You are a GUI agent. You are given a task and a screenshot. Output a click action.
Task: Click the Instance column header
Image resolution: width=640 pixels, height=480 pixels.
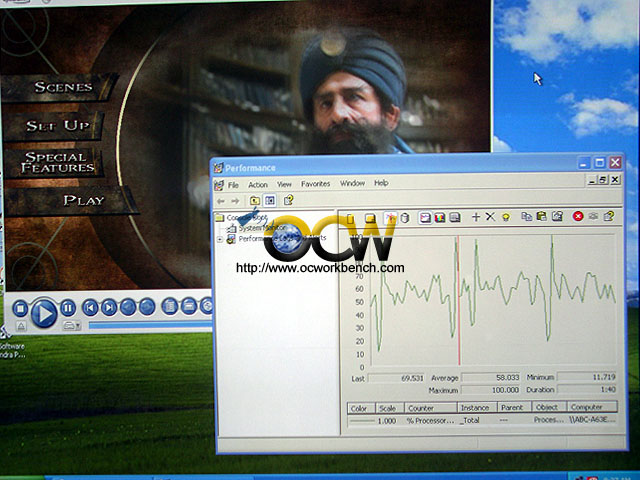(x=477, y=407)
